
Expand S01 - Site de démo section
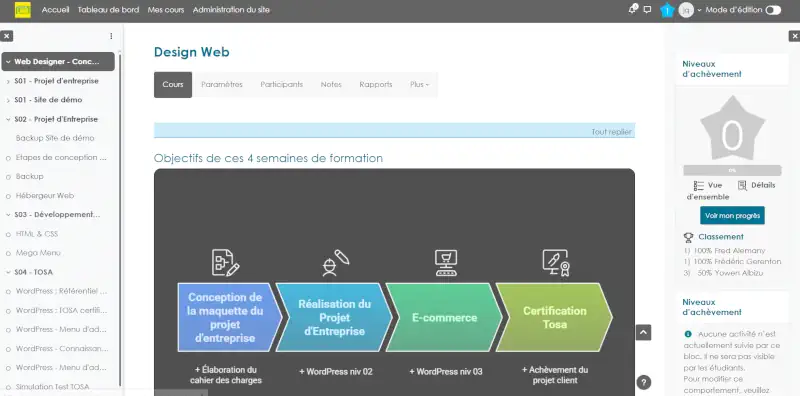click(8, 101)
